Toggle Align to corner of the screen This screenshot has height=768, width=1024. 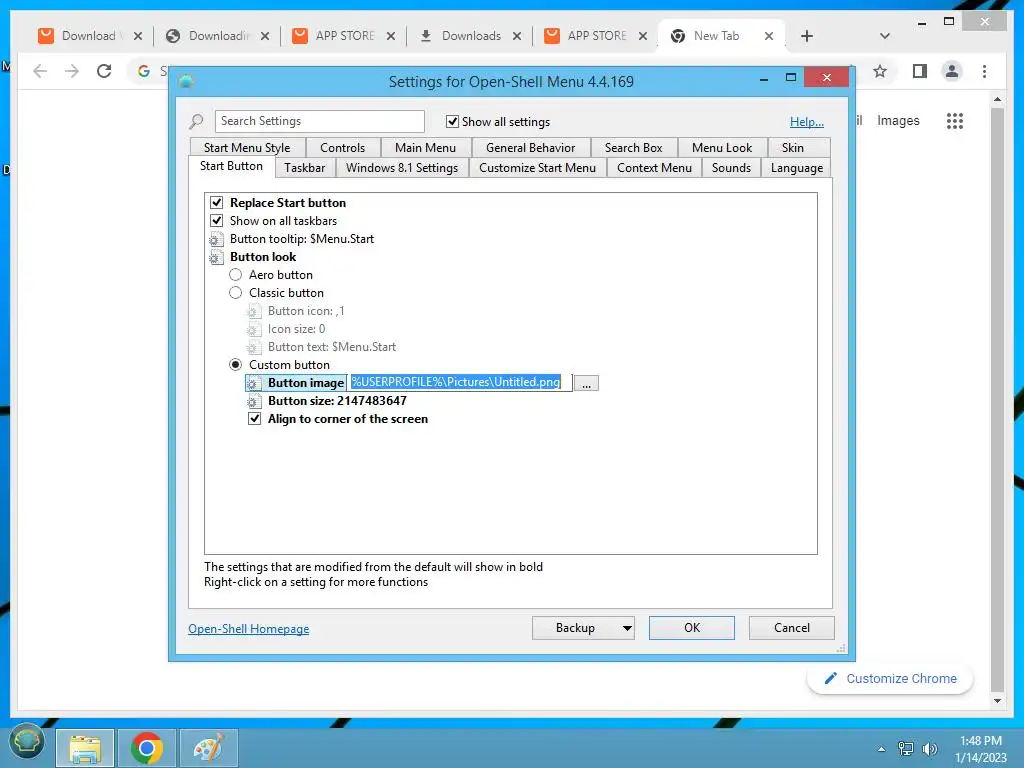pos(255,419)
